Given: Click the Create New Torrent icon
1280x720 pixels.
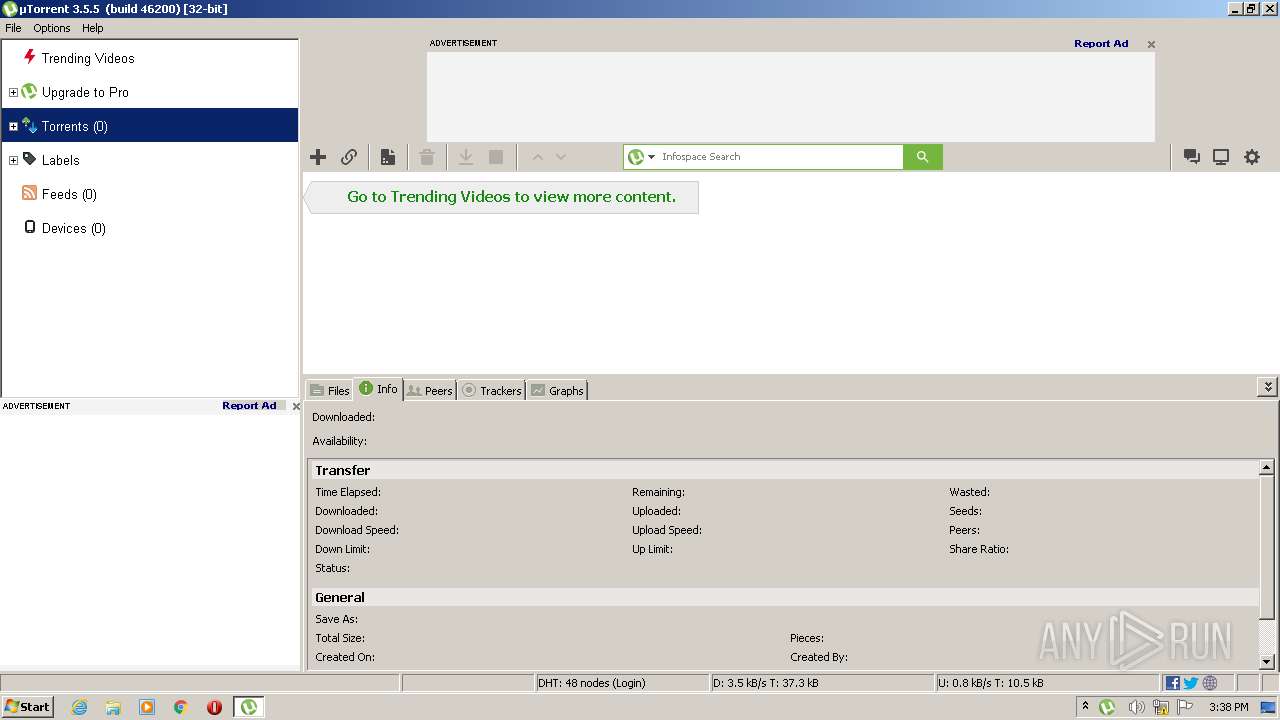Looking at the screenshot, I should click(x=388, y=157).
